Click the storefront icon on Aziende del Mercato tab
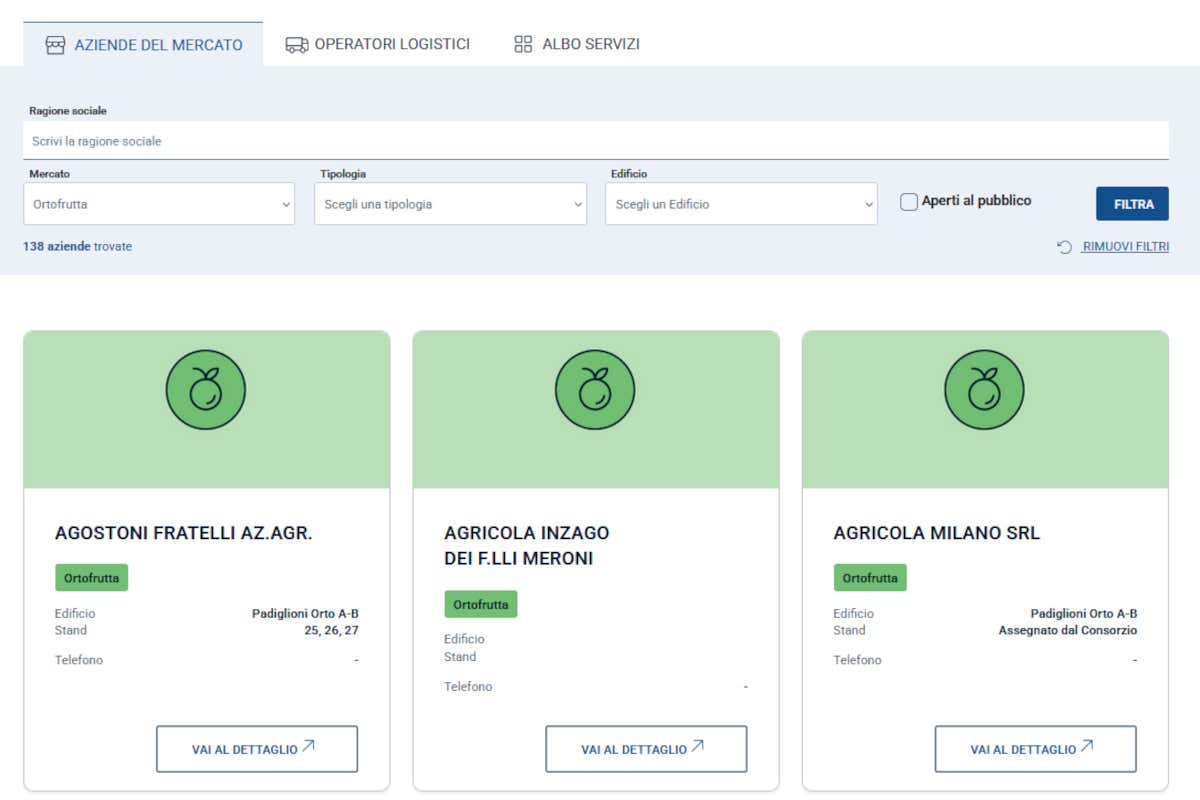 [x=54, y=44]
